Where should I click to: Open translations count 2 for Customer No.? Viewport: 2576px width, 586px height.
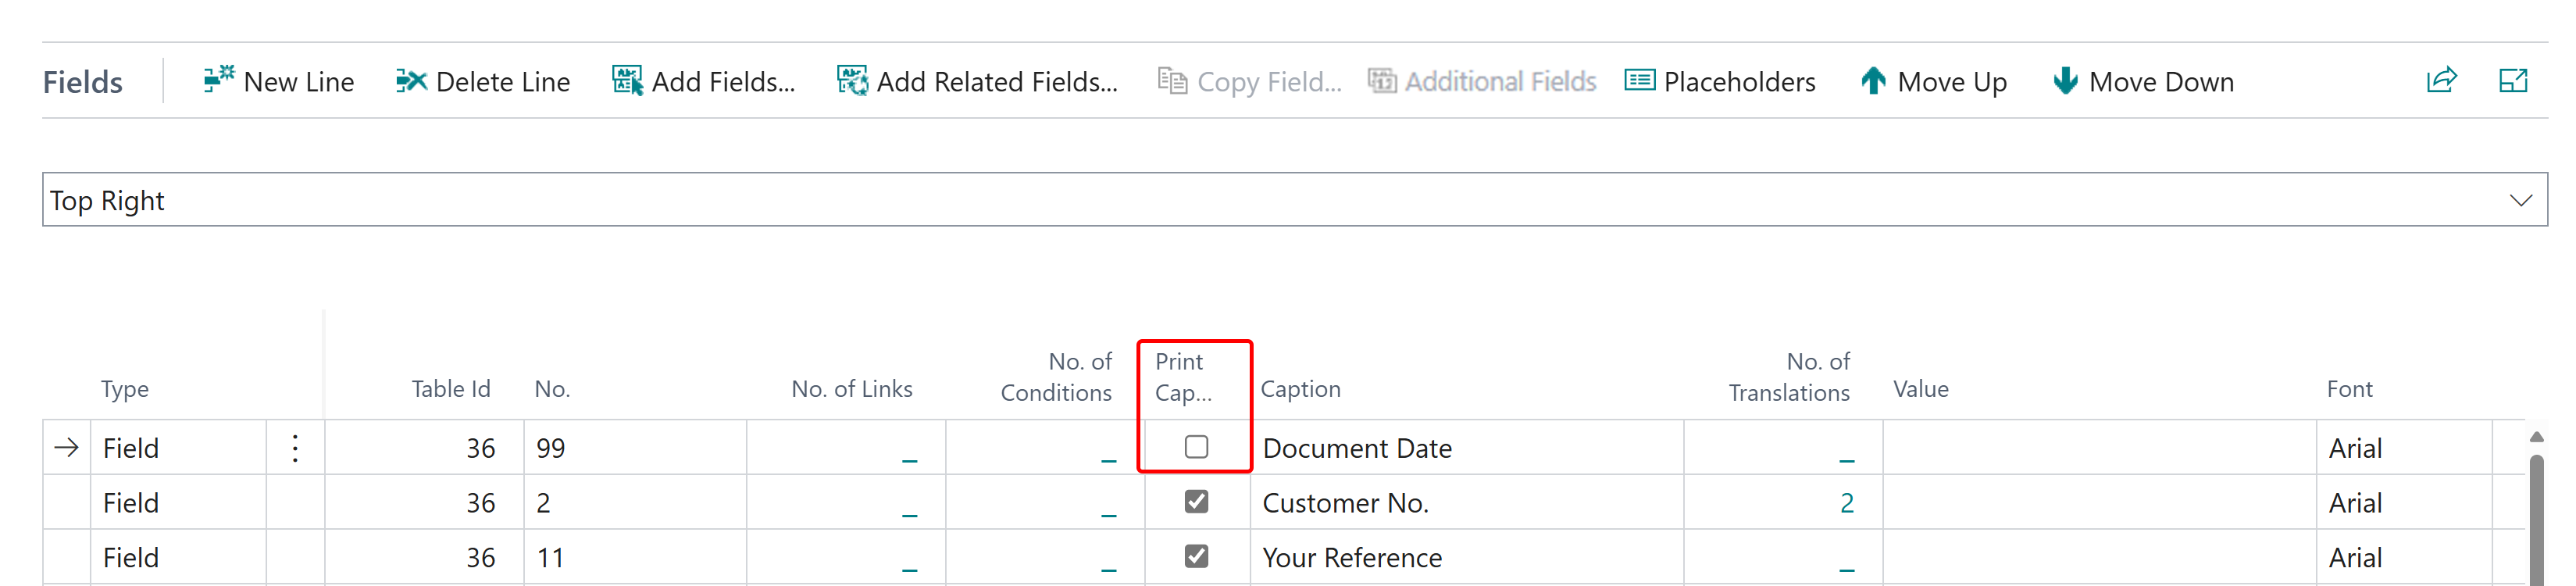1846,503
